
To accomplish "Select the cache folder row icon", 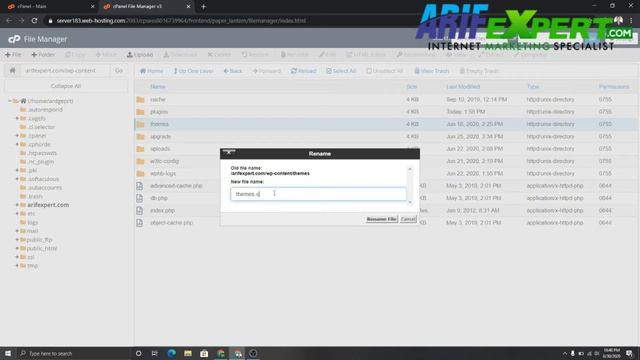I will click(x=140, y=100).
